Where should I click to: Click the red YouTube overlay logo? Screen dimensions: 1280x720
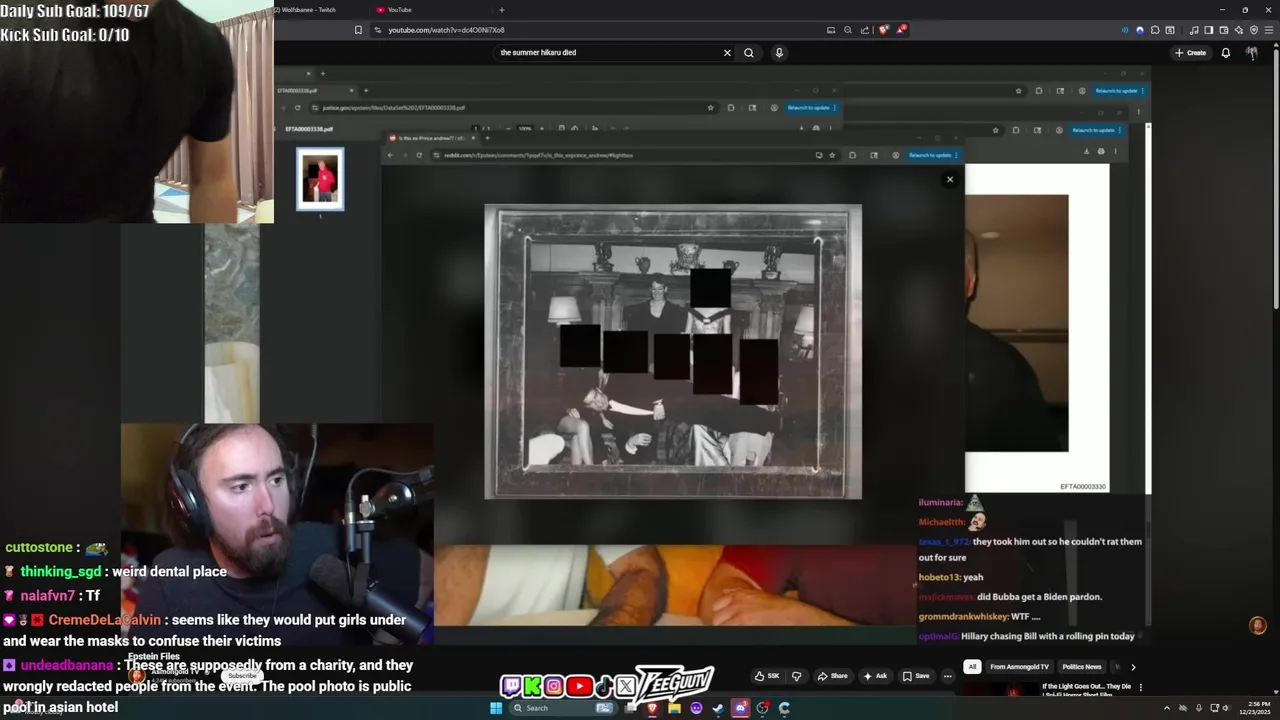coord(579,686)
